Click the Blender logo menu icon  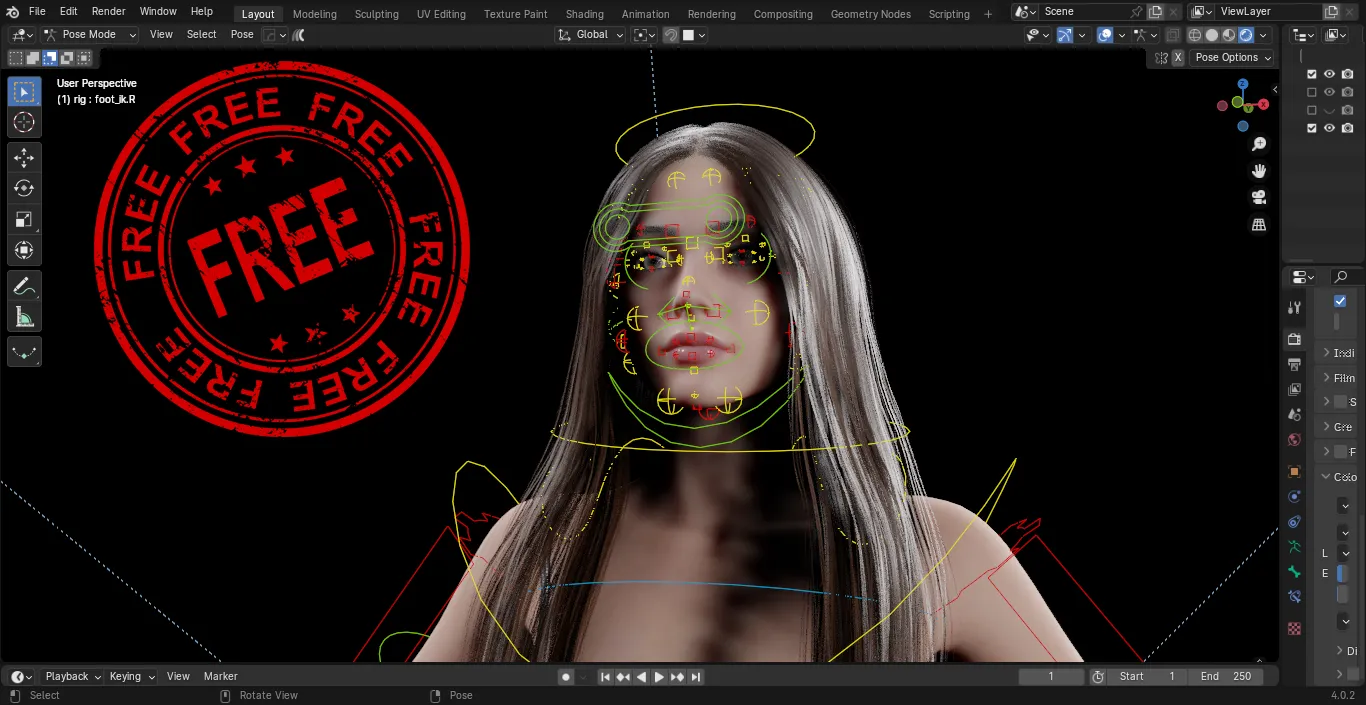[x=13, y=12]
